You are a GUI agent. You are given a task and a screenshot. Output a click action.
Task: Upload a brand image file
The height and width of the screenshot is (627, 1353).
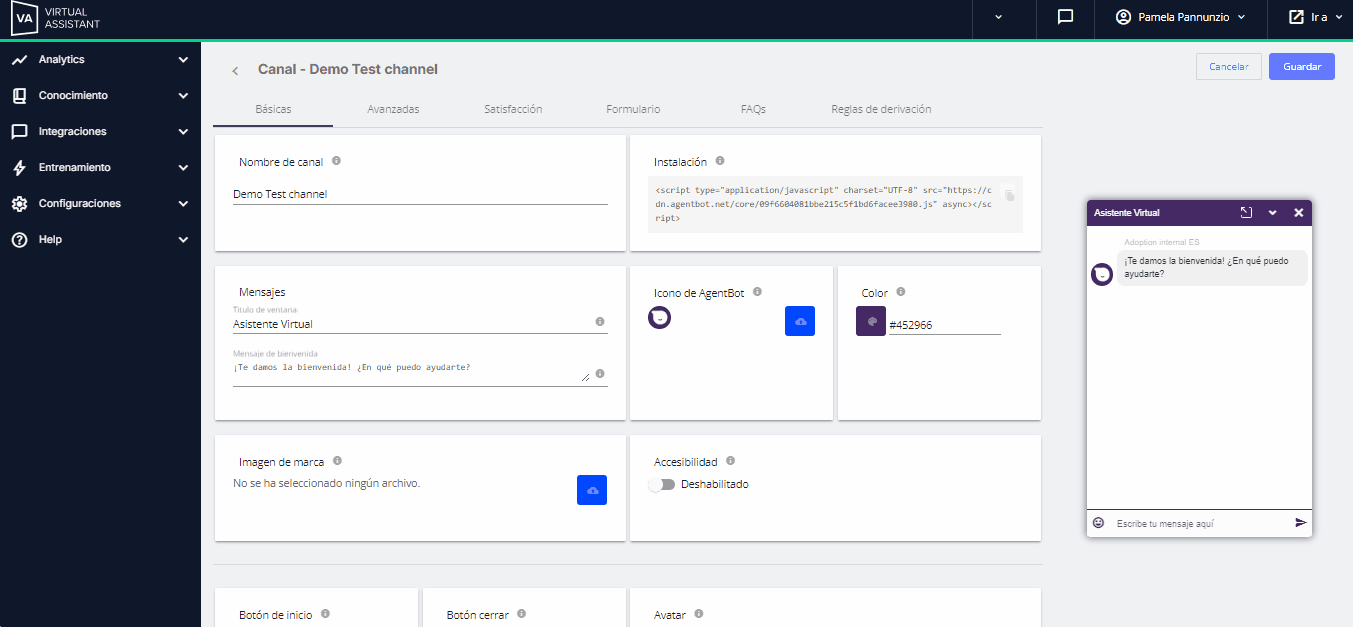(592, 490)
